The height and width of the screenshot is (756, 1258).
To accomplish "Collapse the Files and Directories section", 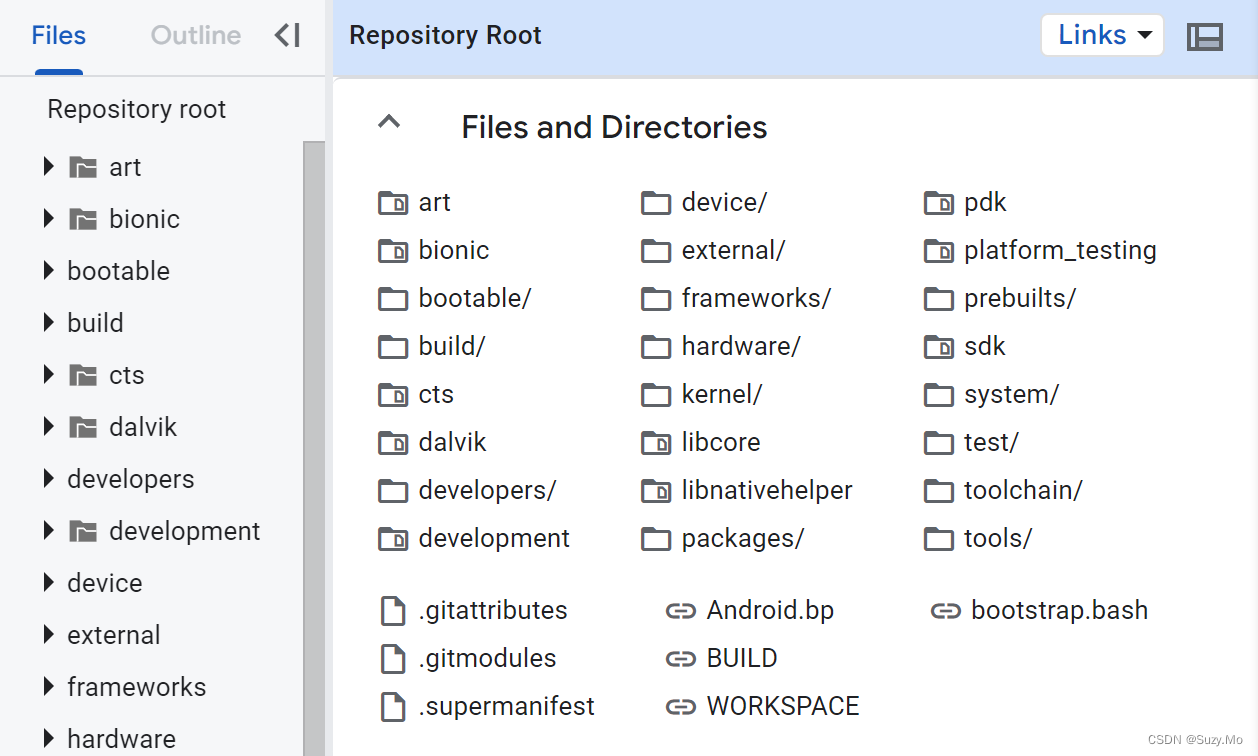I will point(389,123).
